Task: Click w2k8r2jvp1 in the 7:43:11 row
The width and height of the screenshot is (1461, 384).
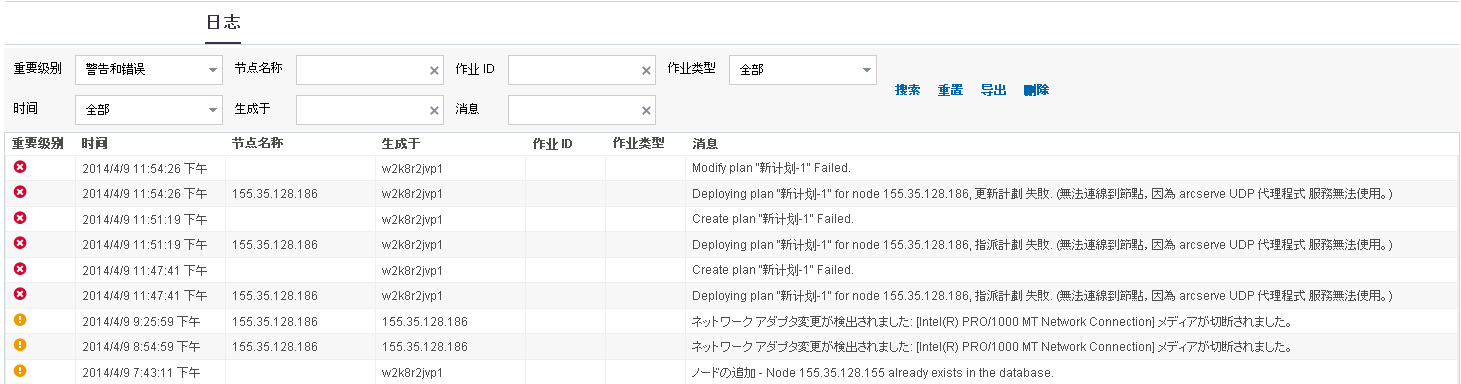Action: (x=412, y=373)
